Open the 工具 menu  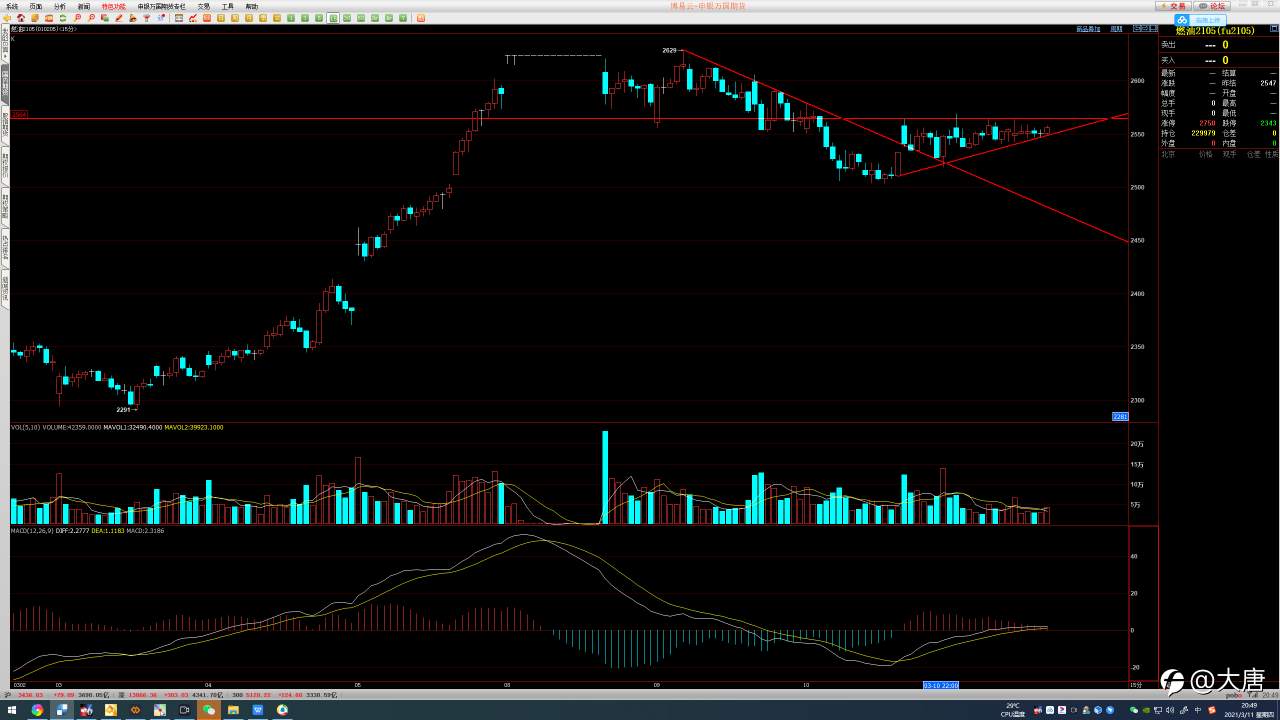[228, 6]
